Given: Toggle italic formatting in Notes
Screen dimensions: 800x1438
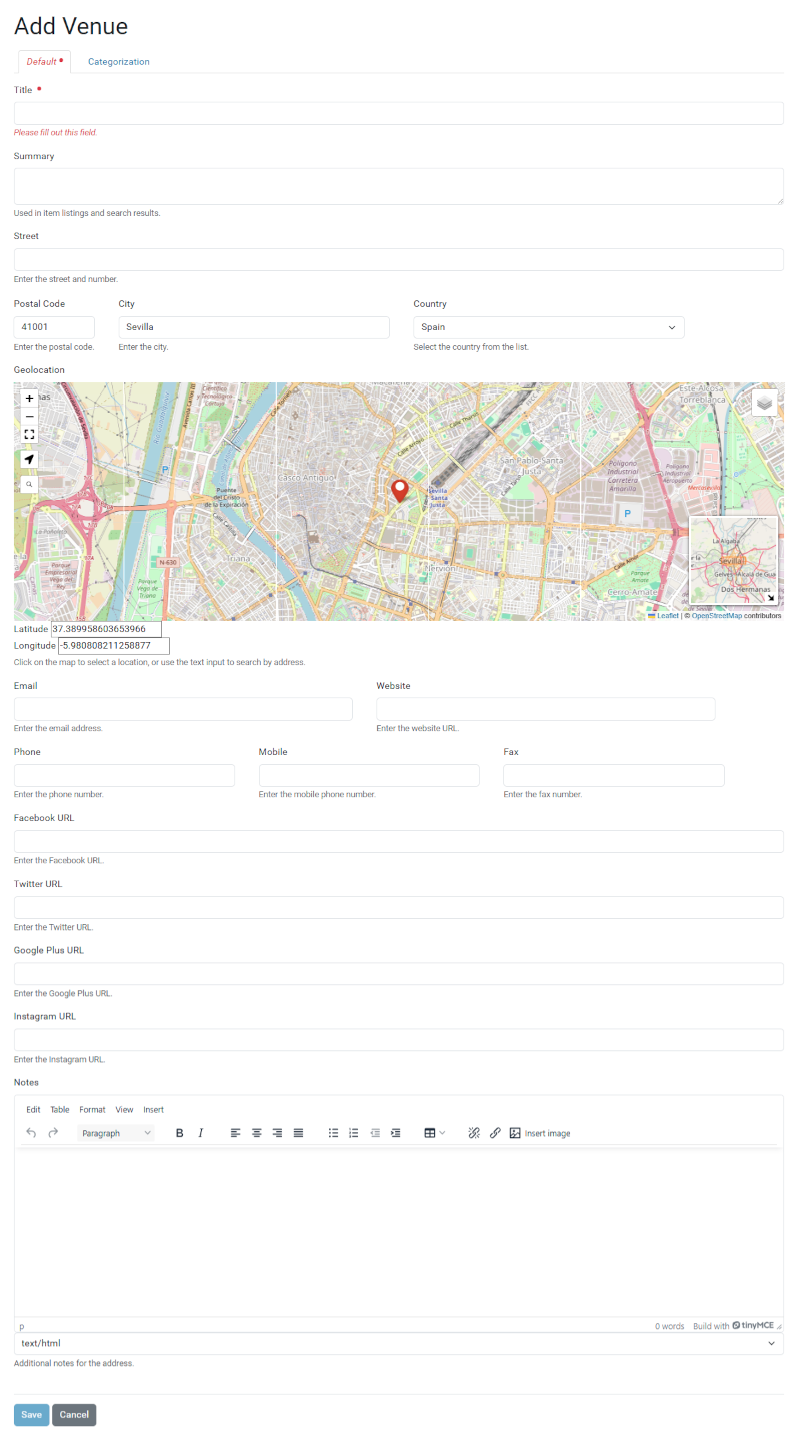Looking at the screenshot, I should pyautogui.click(x=201, y=1133).
